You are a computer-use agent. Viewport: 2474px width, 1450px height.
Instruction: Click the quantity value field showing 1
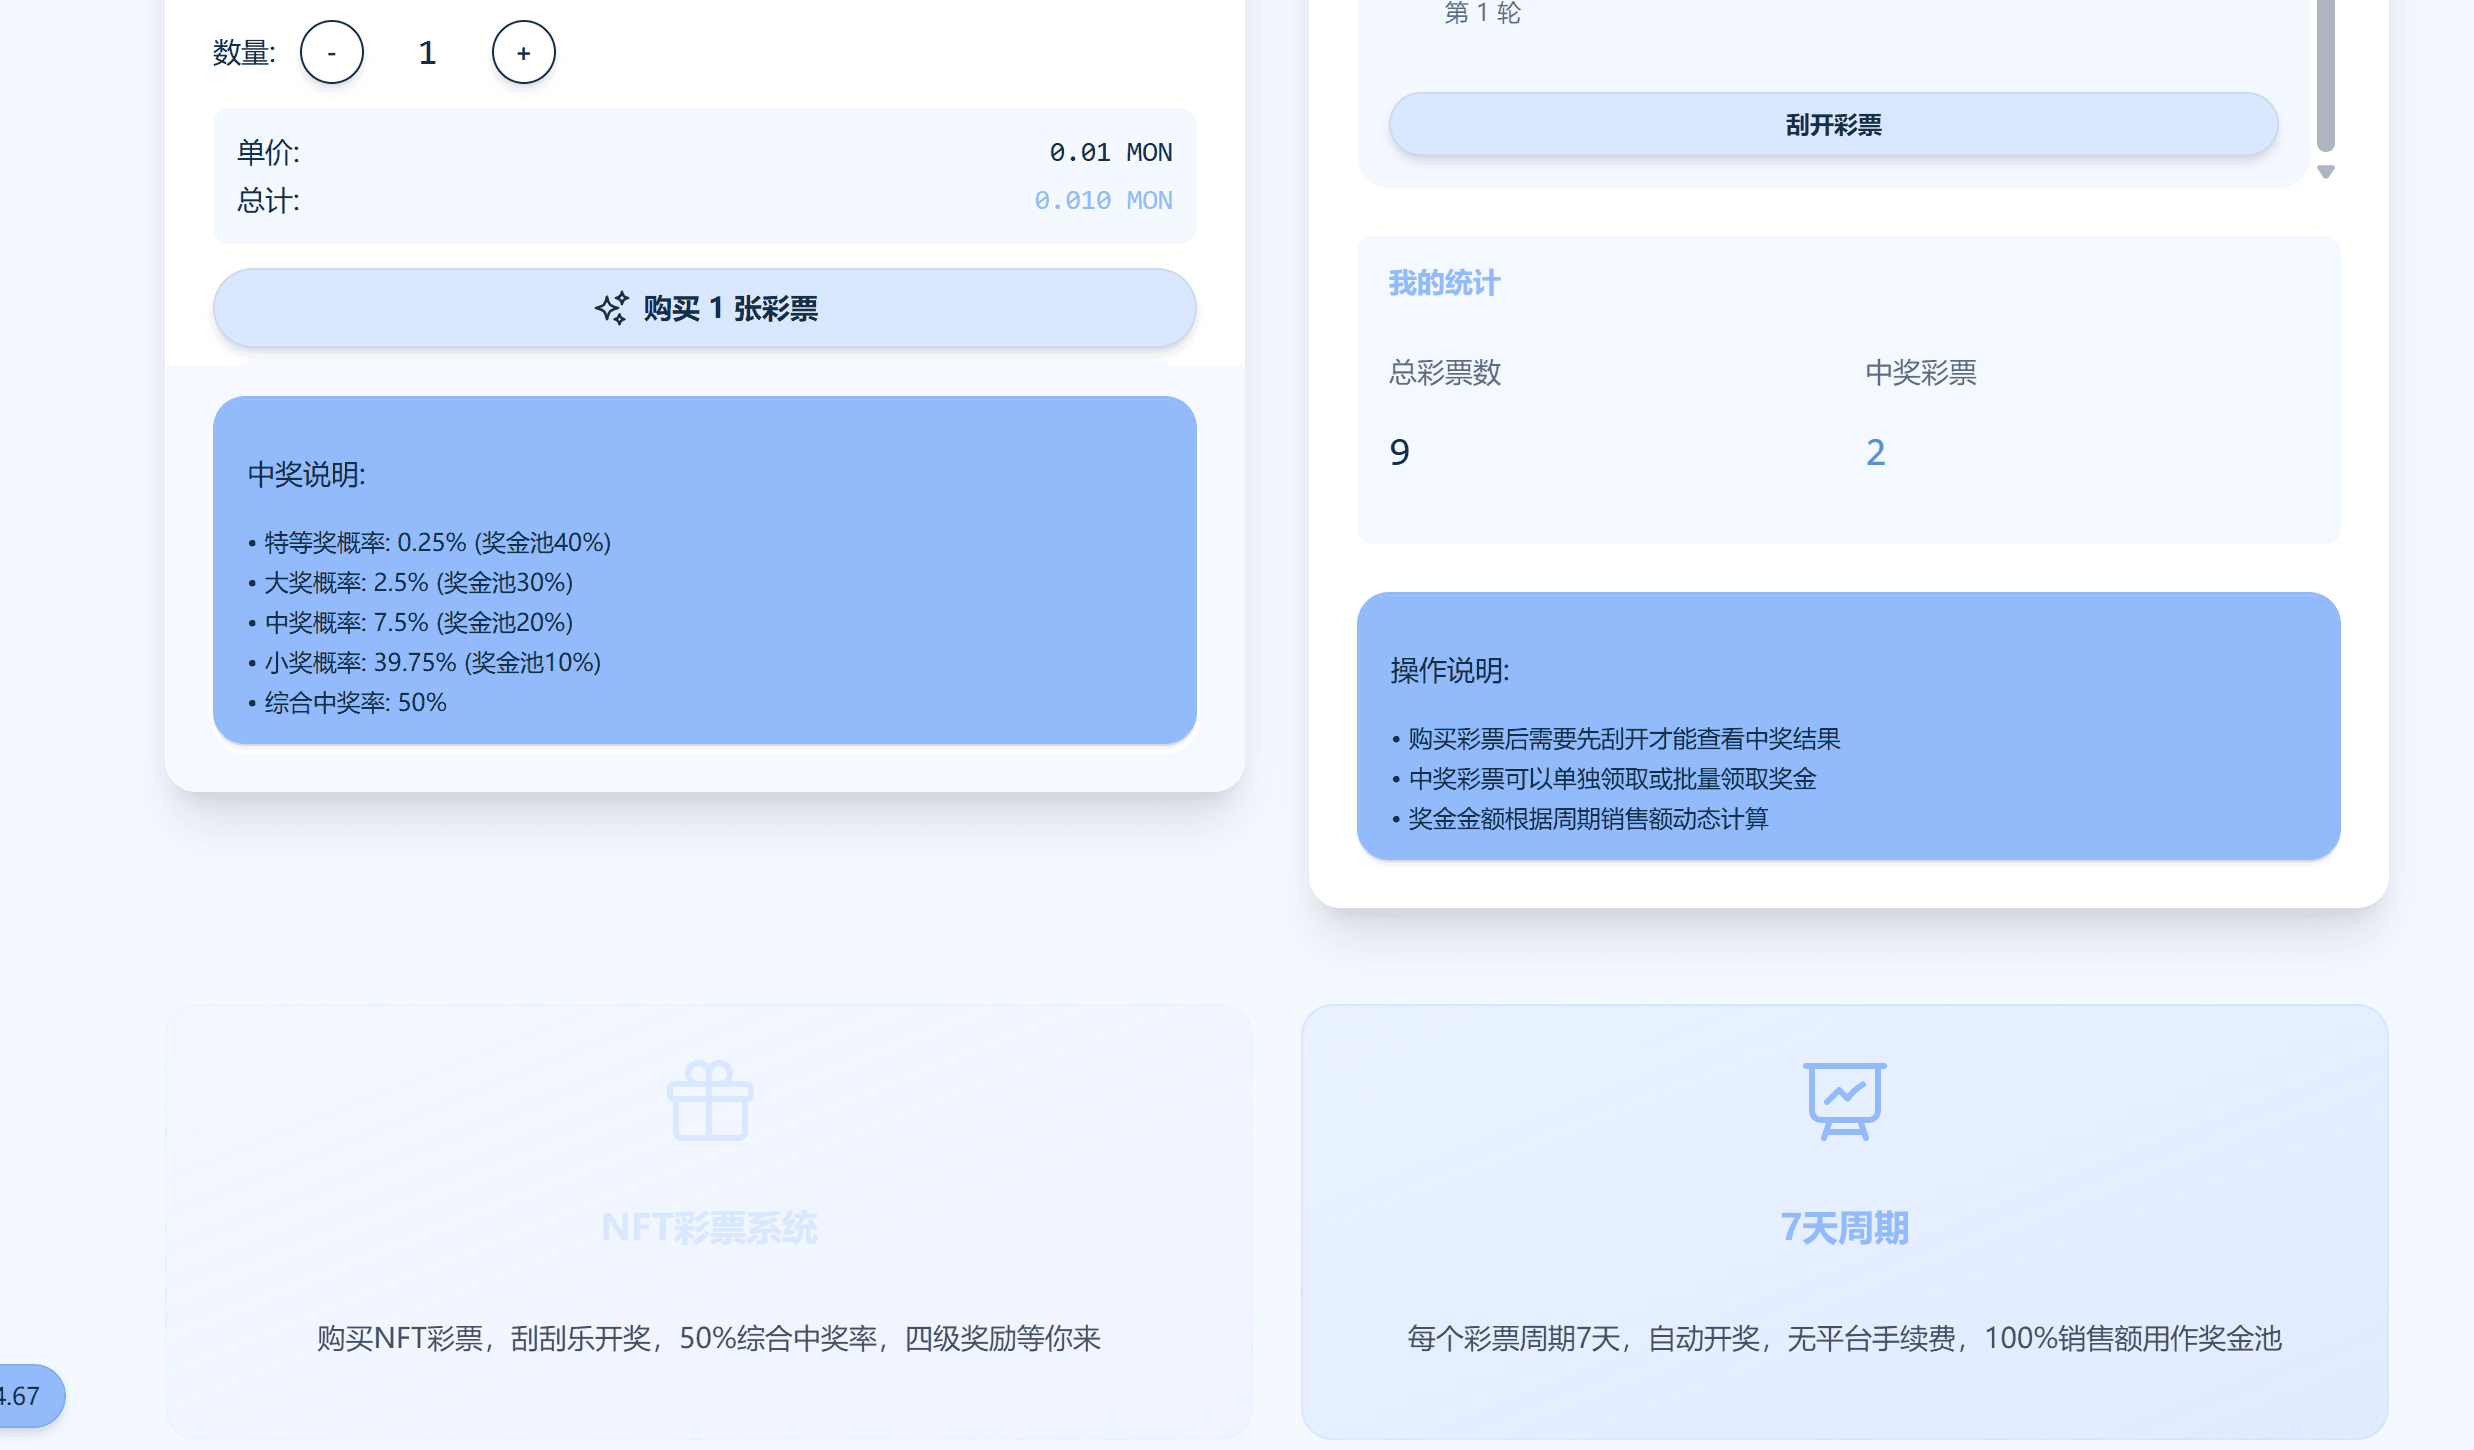point(427,52)
